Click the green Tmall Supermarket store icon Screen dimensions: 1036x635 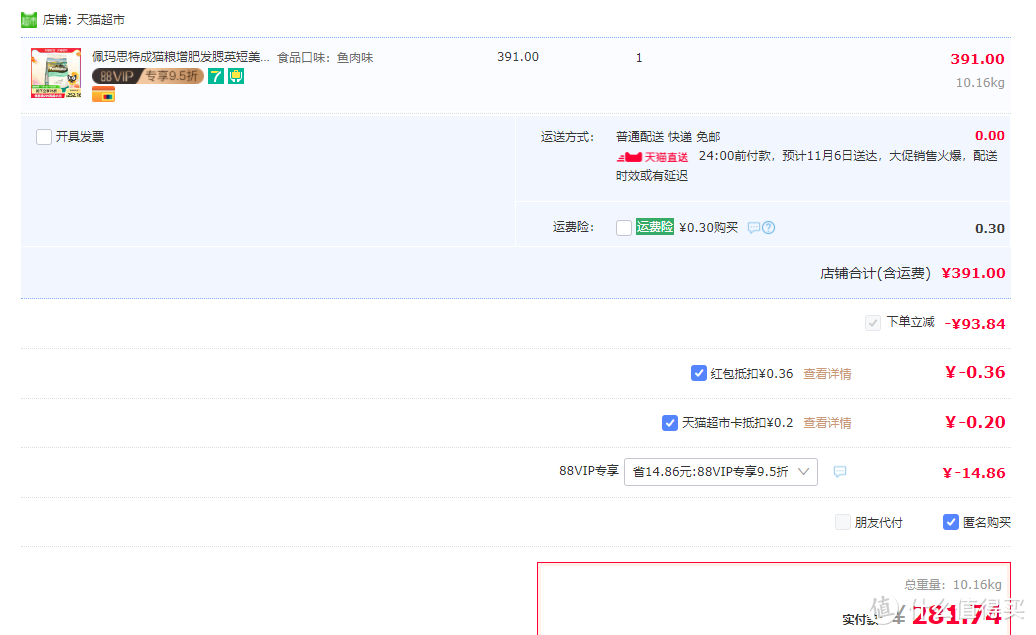(x=29, y=19)
